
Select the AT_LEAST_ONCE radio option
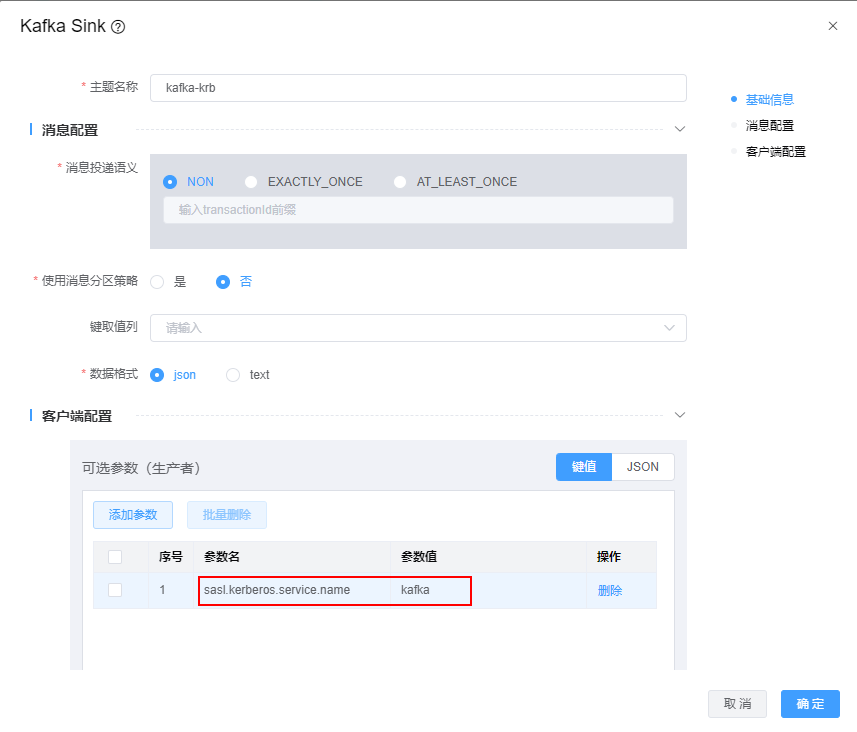click(x=400, y=182)
